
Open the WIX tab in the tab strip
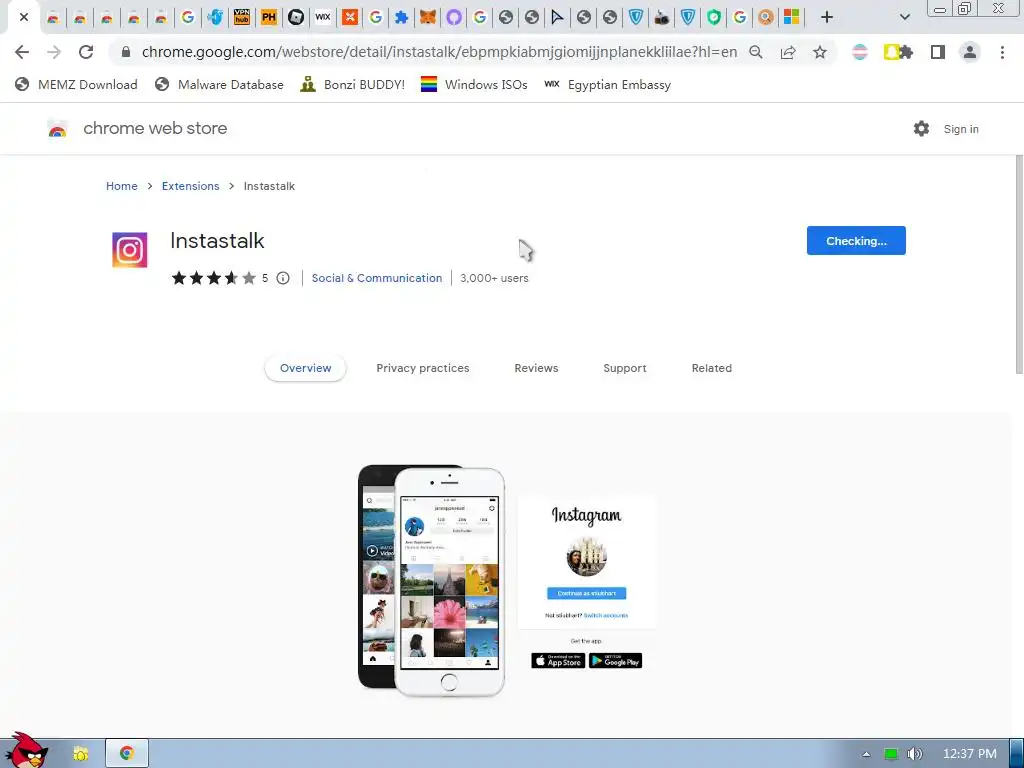pyautogui.click(x=323, y=18)
